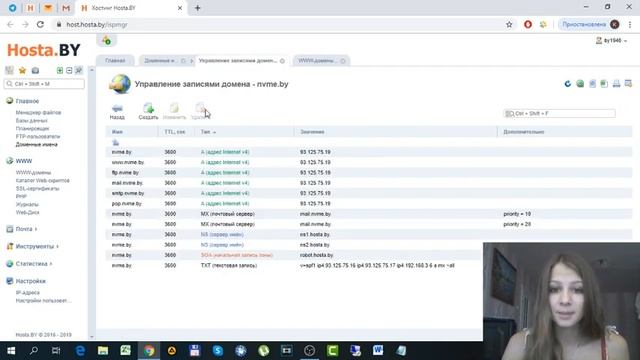Click the green globe icon in page header
This screenshot has width=640, height=360.
(580, 84)
